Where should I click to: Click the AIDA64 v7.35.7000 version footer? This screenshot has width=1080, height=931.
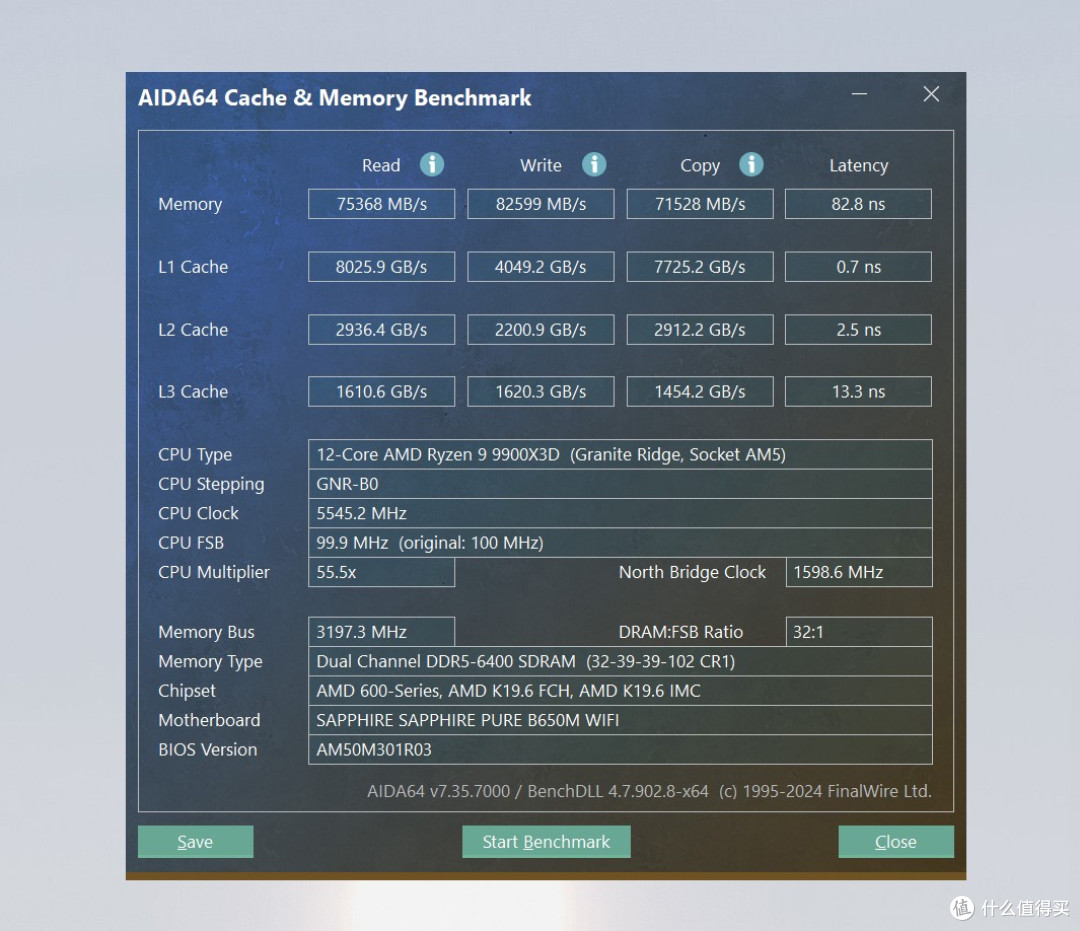coord(649,791)
